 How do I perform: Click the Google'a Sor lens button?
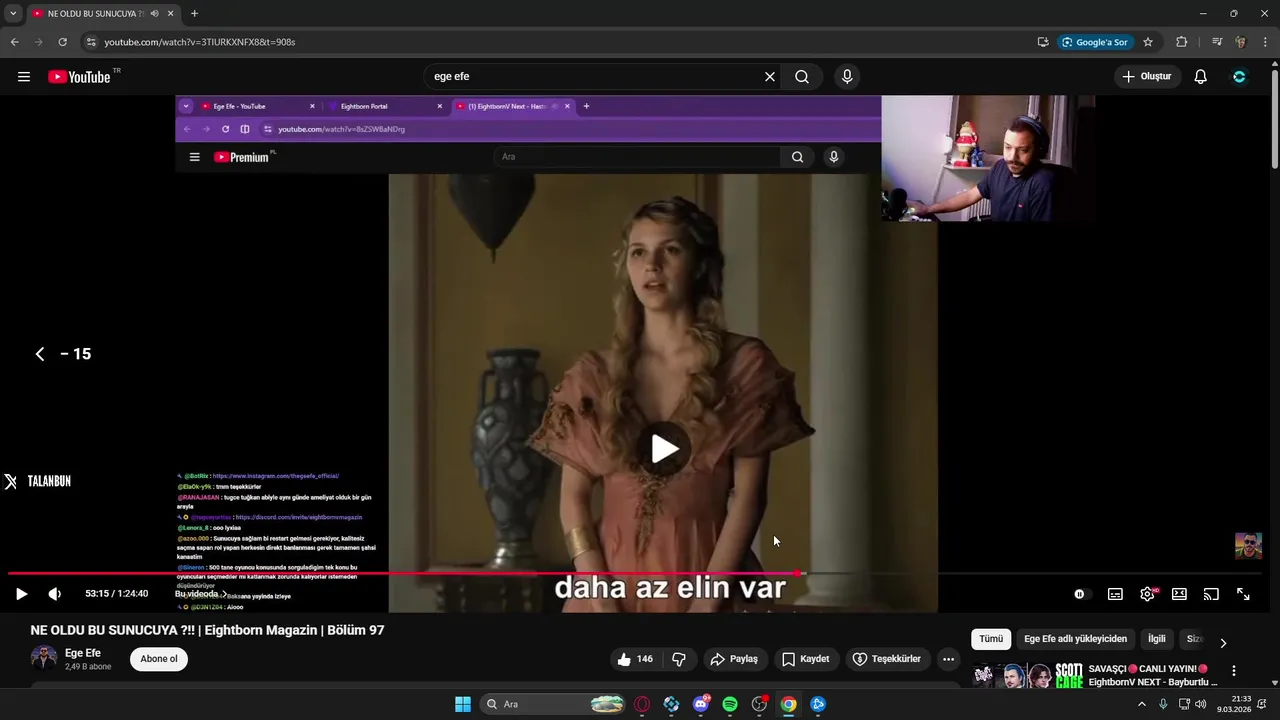(1095, 42)
